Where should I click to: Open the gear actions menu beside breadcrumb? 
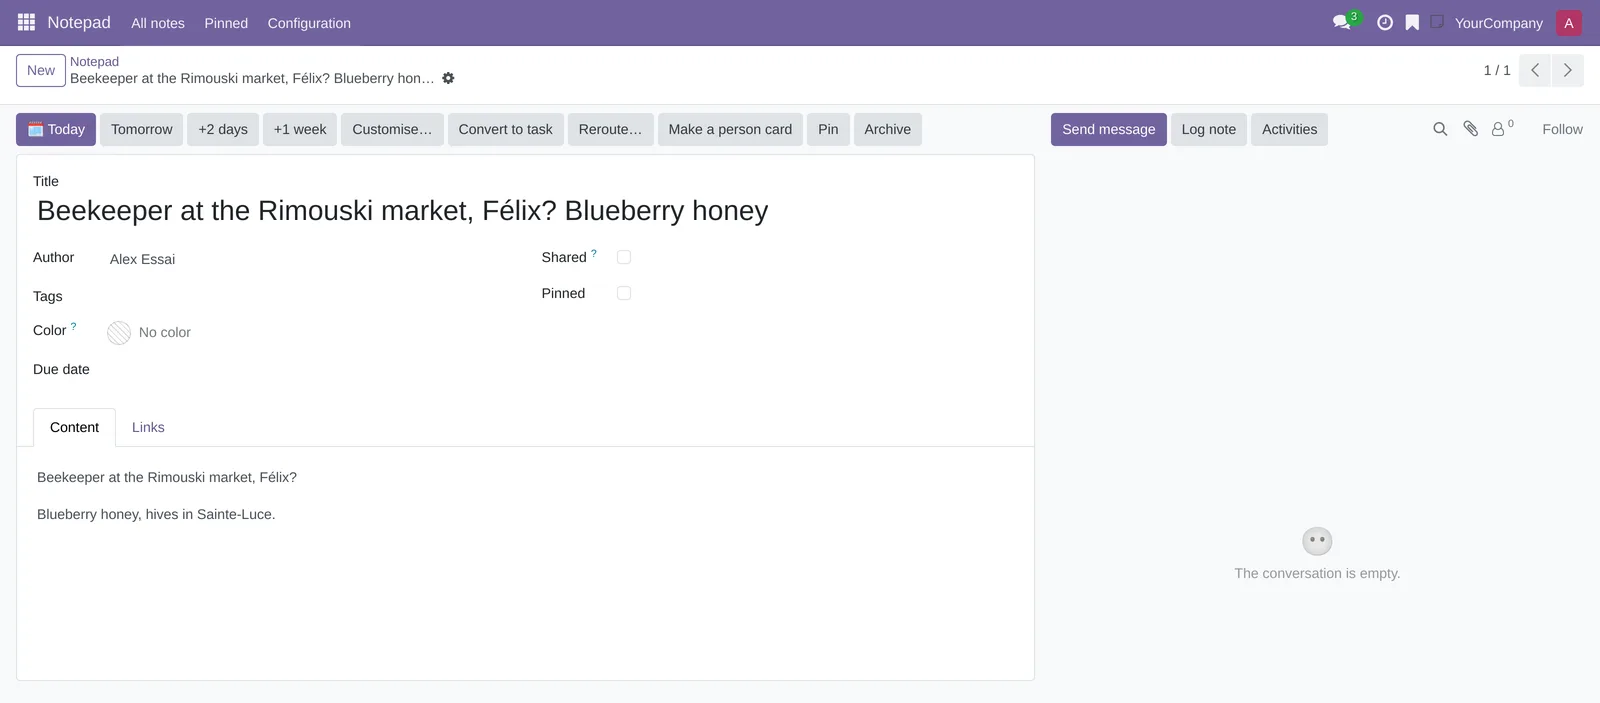coord(448,78)
